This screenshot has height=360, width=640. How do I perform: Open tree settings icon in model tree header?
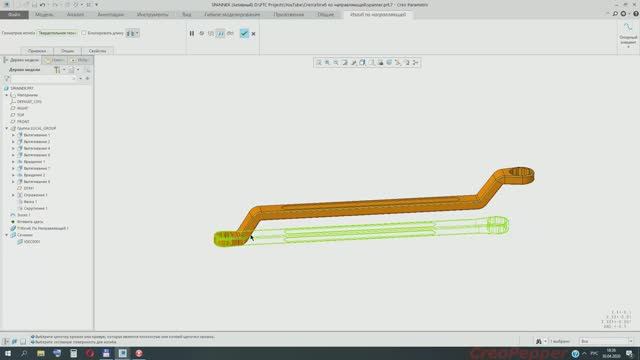58,70
